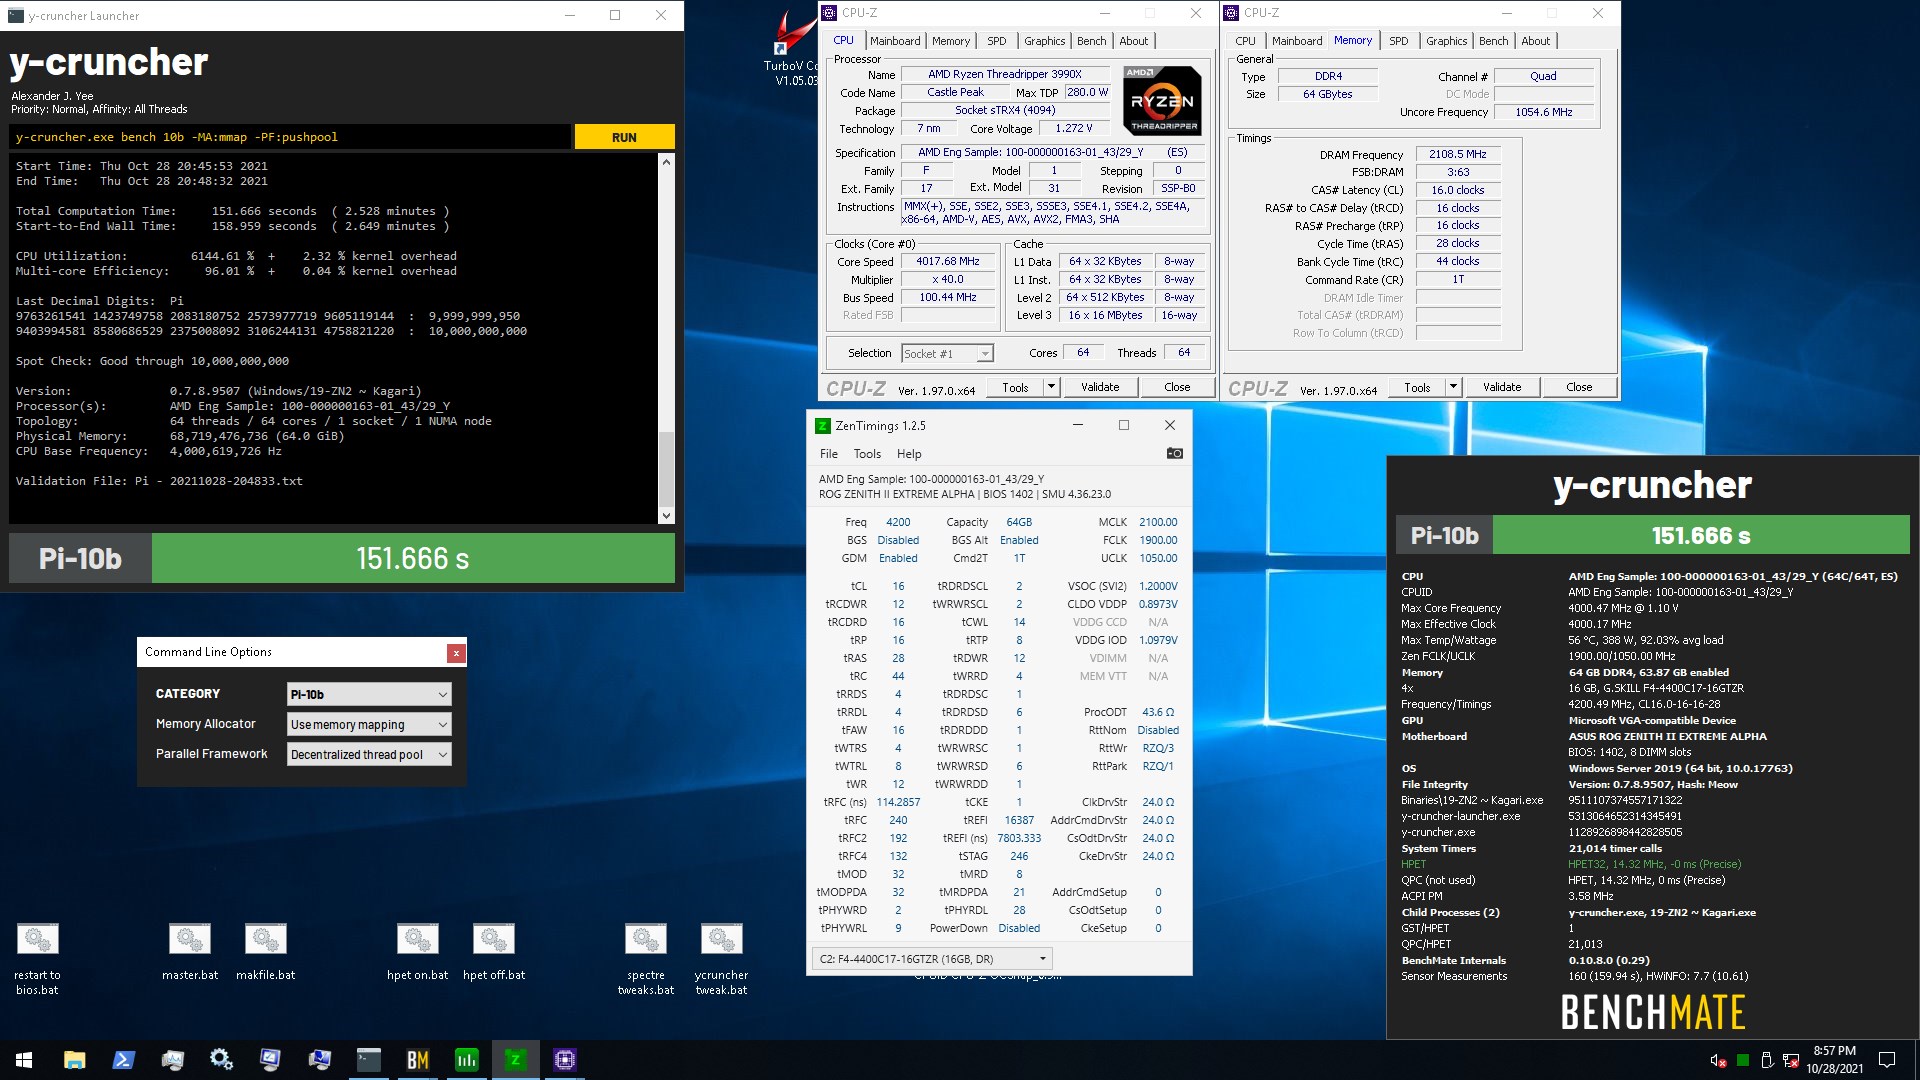This screenshot has height=1080, width=1920.
Task: Open the console window taskbar icon
Action: tap(369, 1060)
